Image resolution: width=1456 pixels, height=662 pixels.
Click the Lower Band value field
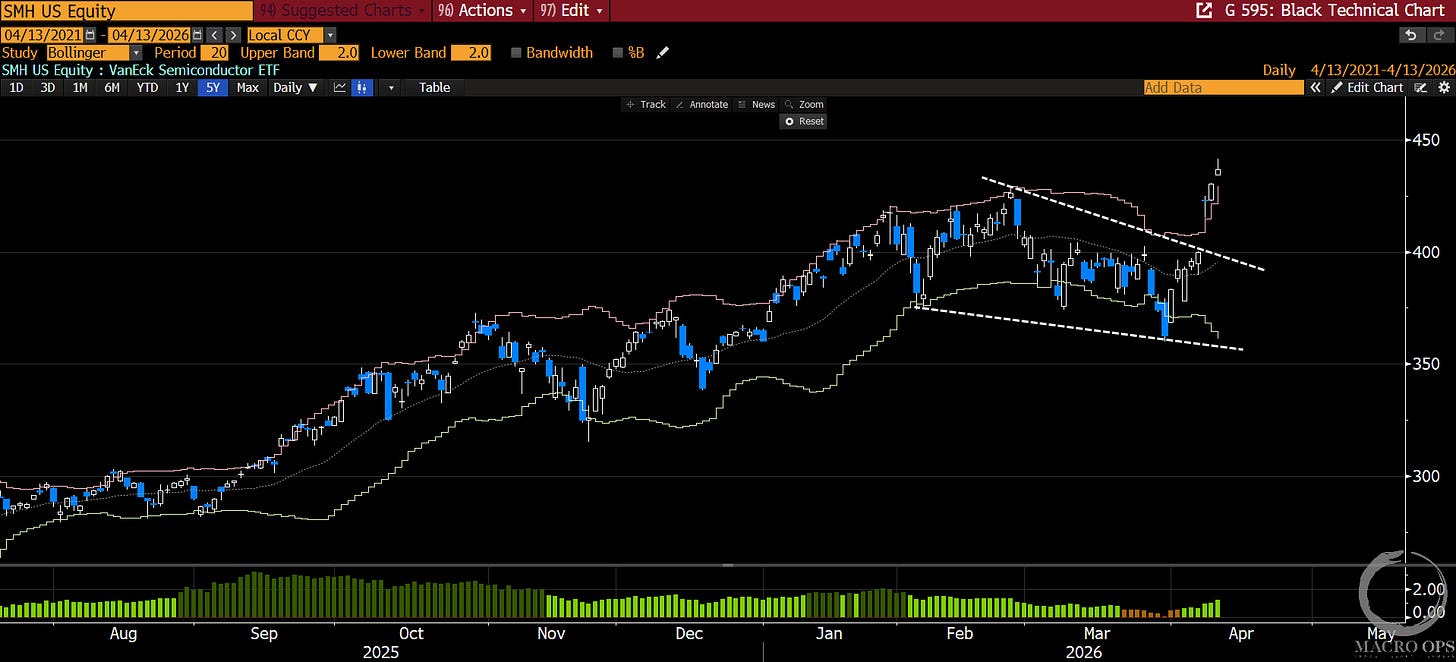click(x=471, y=53)
